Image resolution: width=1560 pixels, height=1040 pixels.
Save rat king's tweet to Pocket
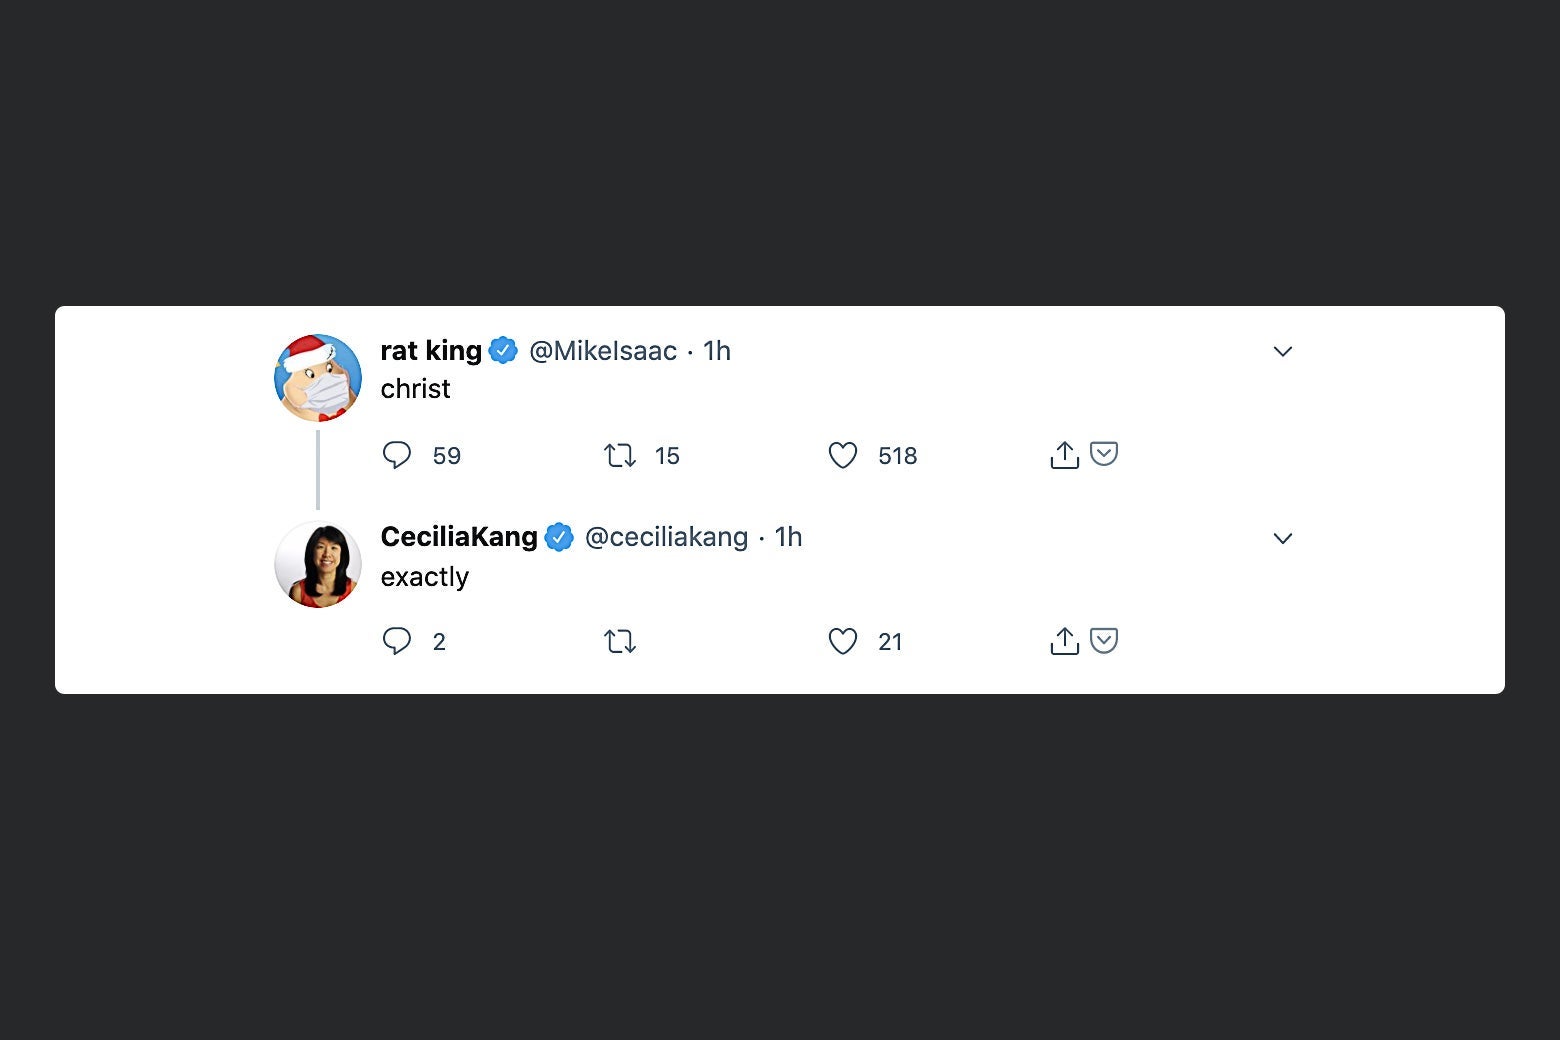1104,454
